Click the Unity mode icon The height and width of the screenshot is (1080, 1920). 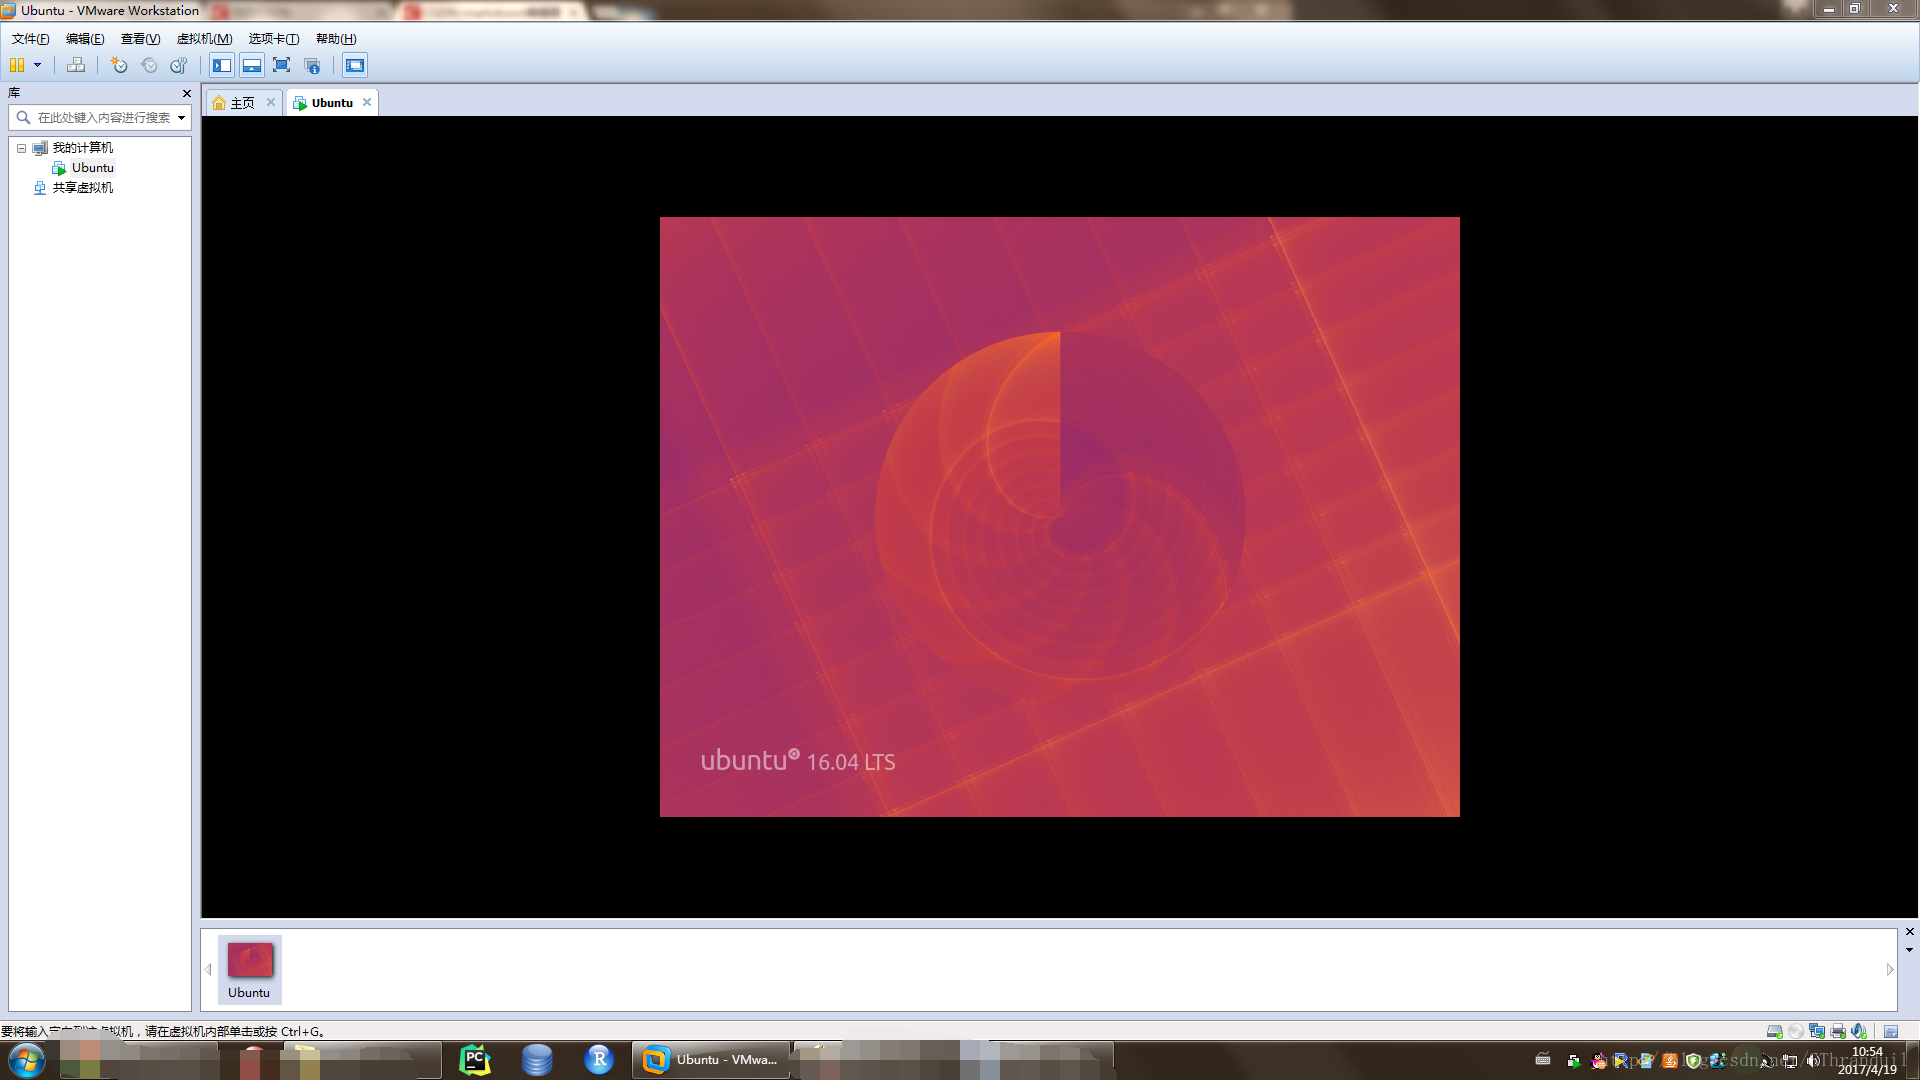point(312,65)
